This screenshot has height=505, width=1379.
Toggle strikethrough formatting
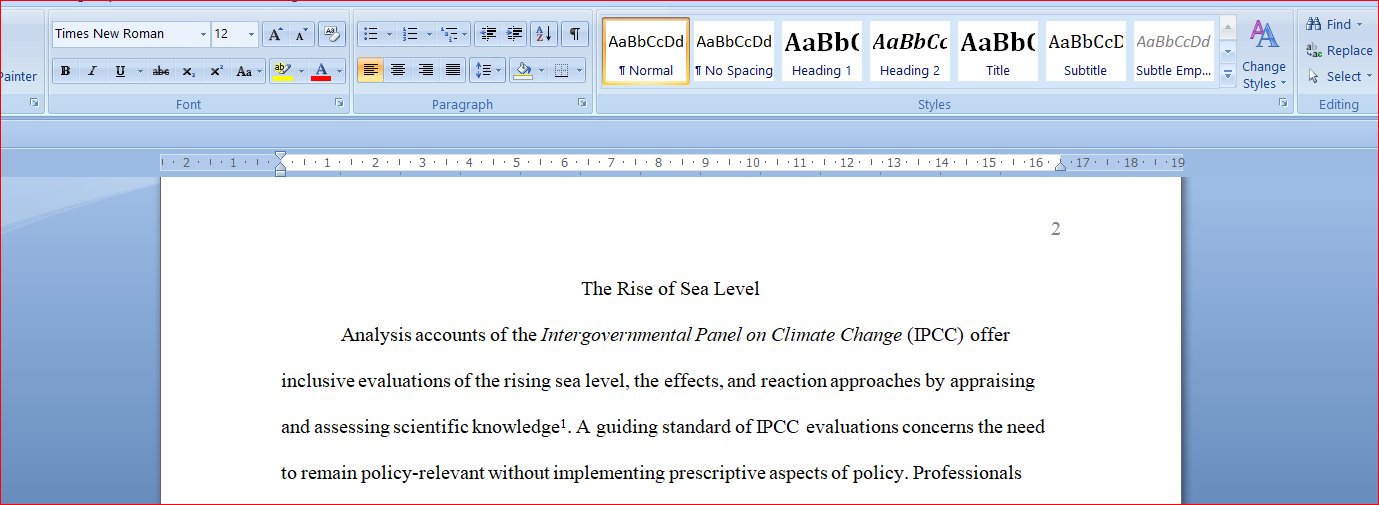[161, 71]
